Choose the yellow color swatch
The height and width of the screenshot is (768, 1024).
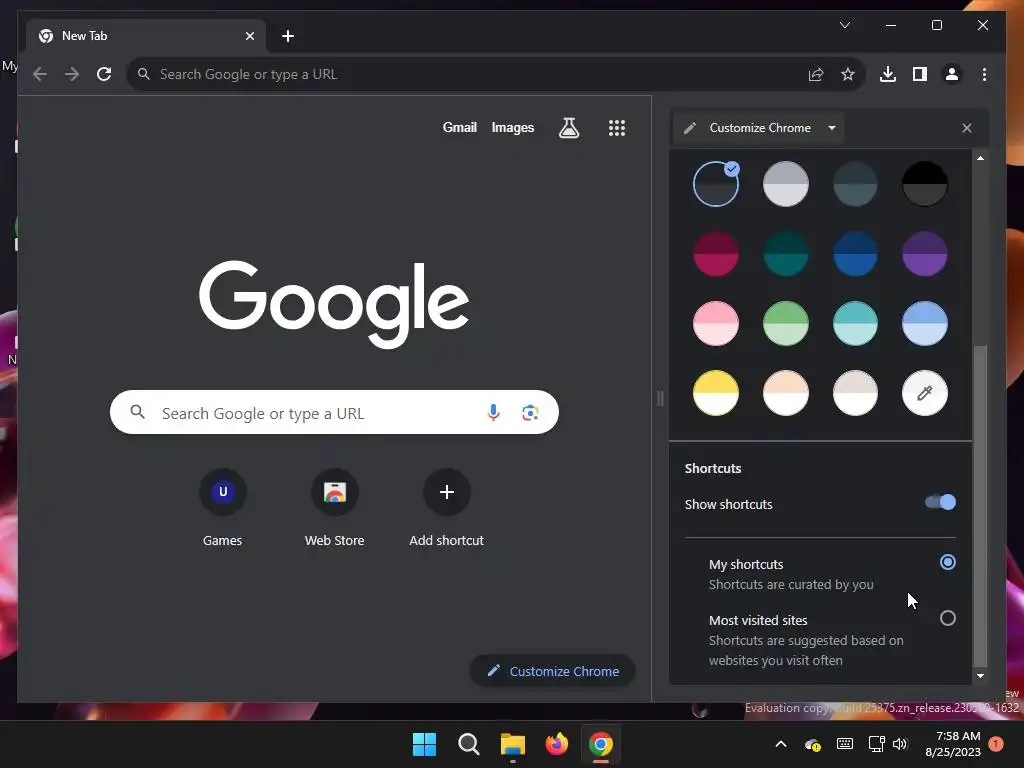point(716,393)
